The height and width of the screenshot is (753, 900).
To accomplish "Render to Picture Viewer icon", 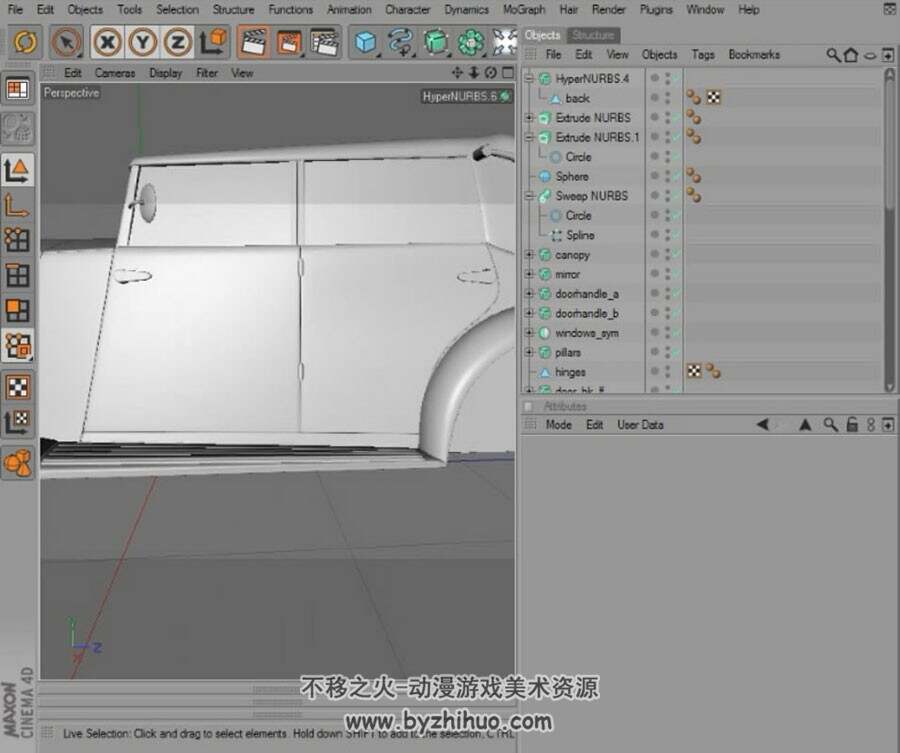I will pos(289,42).
